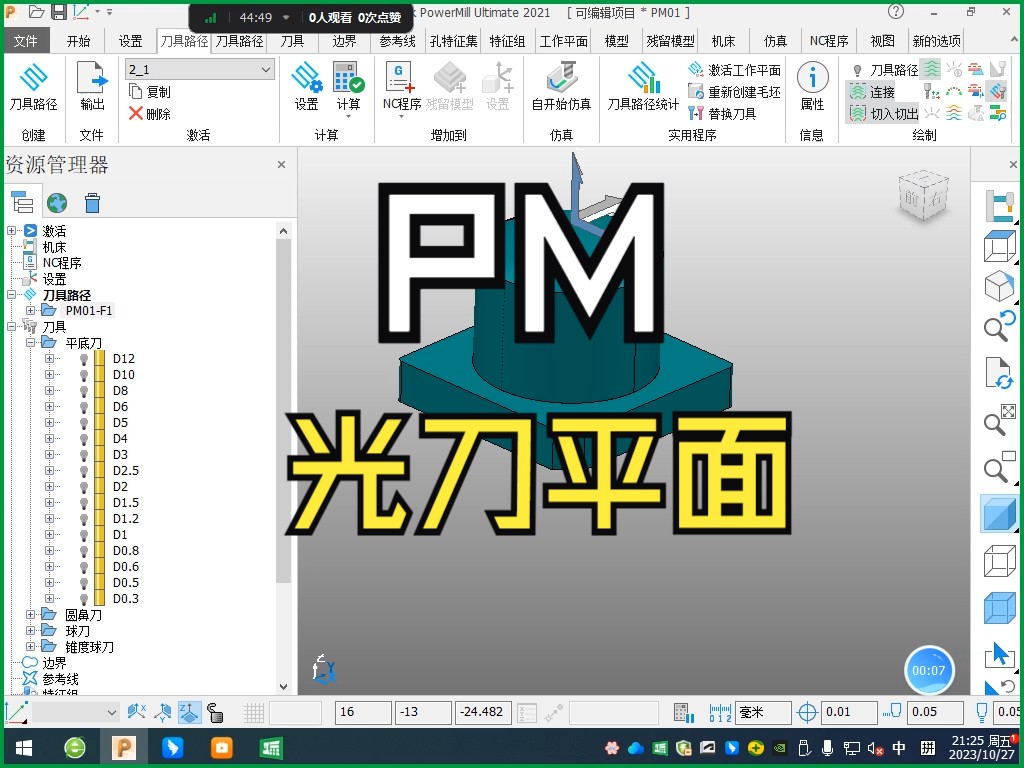
Task: Toggle lightbulb for tool D0.3
Action: coord(84,599)
